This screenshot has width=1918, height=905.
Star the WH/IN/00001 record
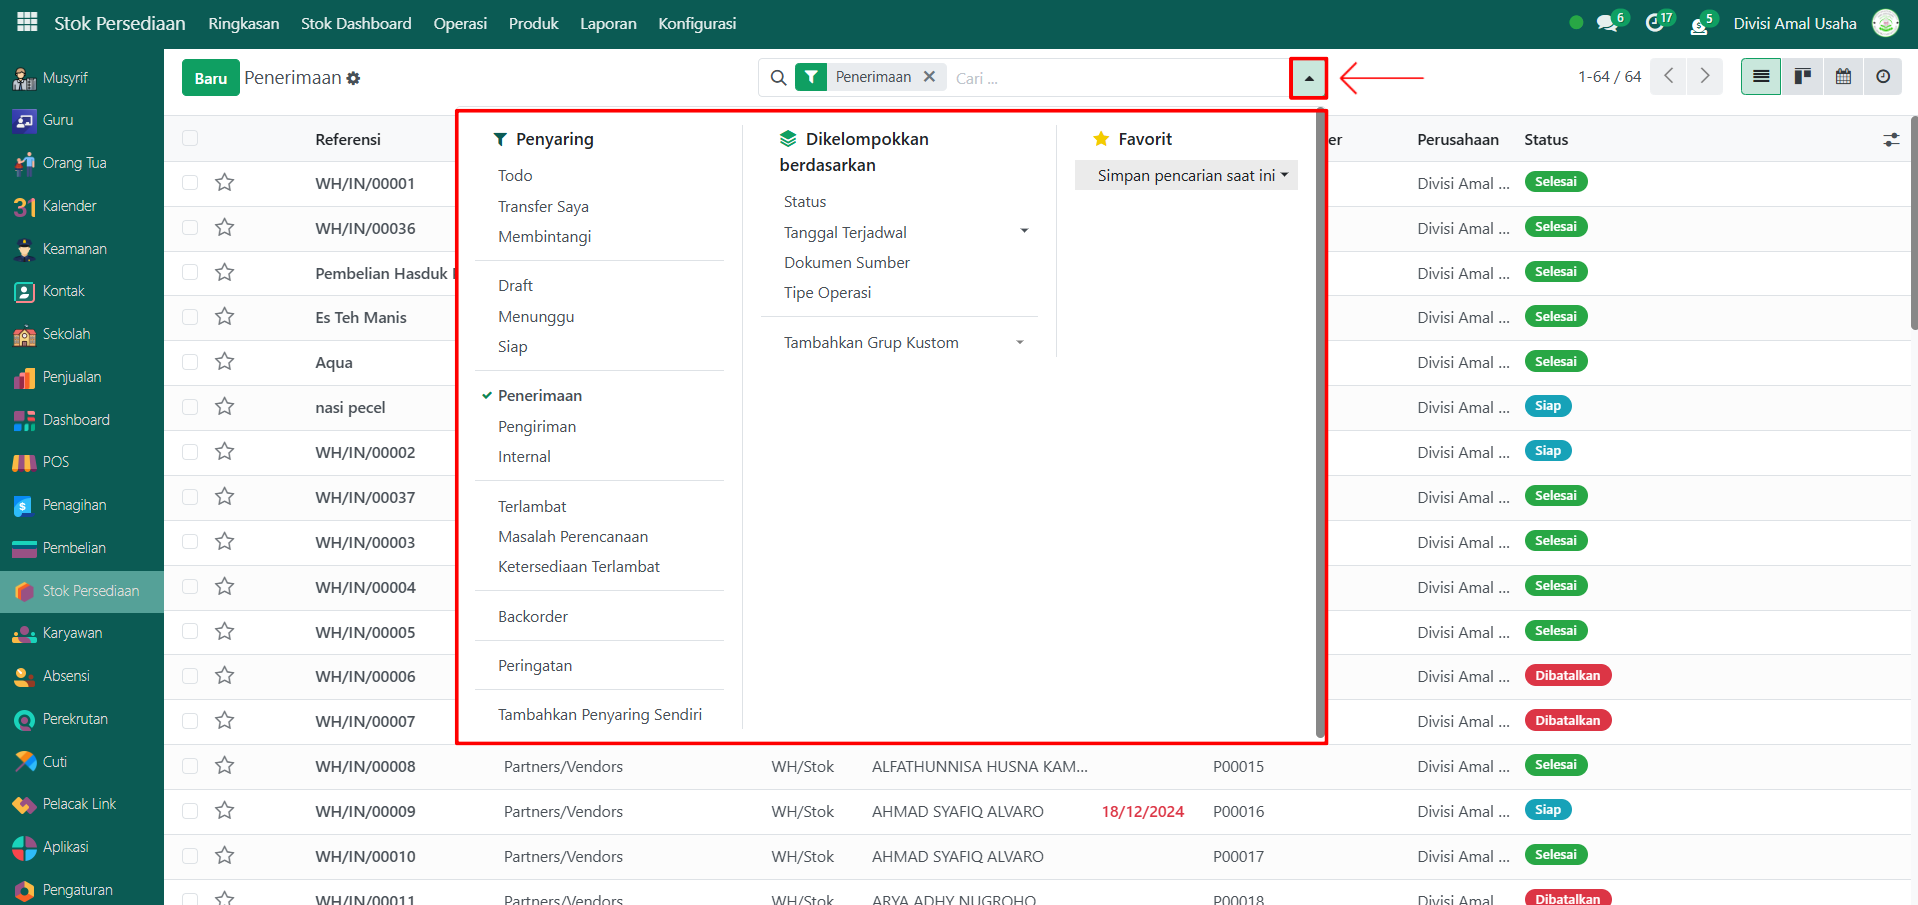click(225, 182)
